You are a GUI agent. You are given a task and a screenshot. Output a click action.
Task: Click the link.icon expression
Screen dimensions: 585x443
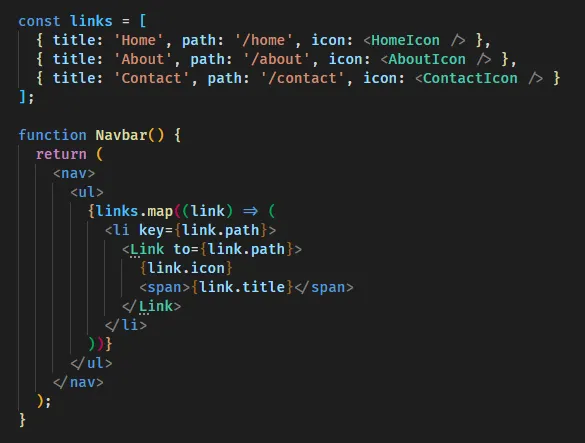click(186, 268)
